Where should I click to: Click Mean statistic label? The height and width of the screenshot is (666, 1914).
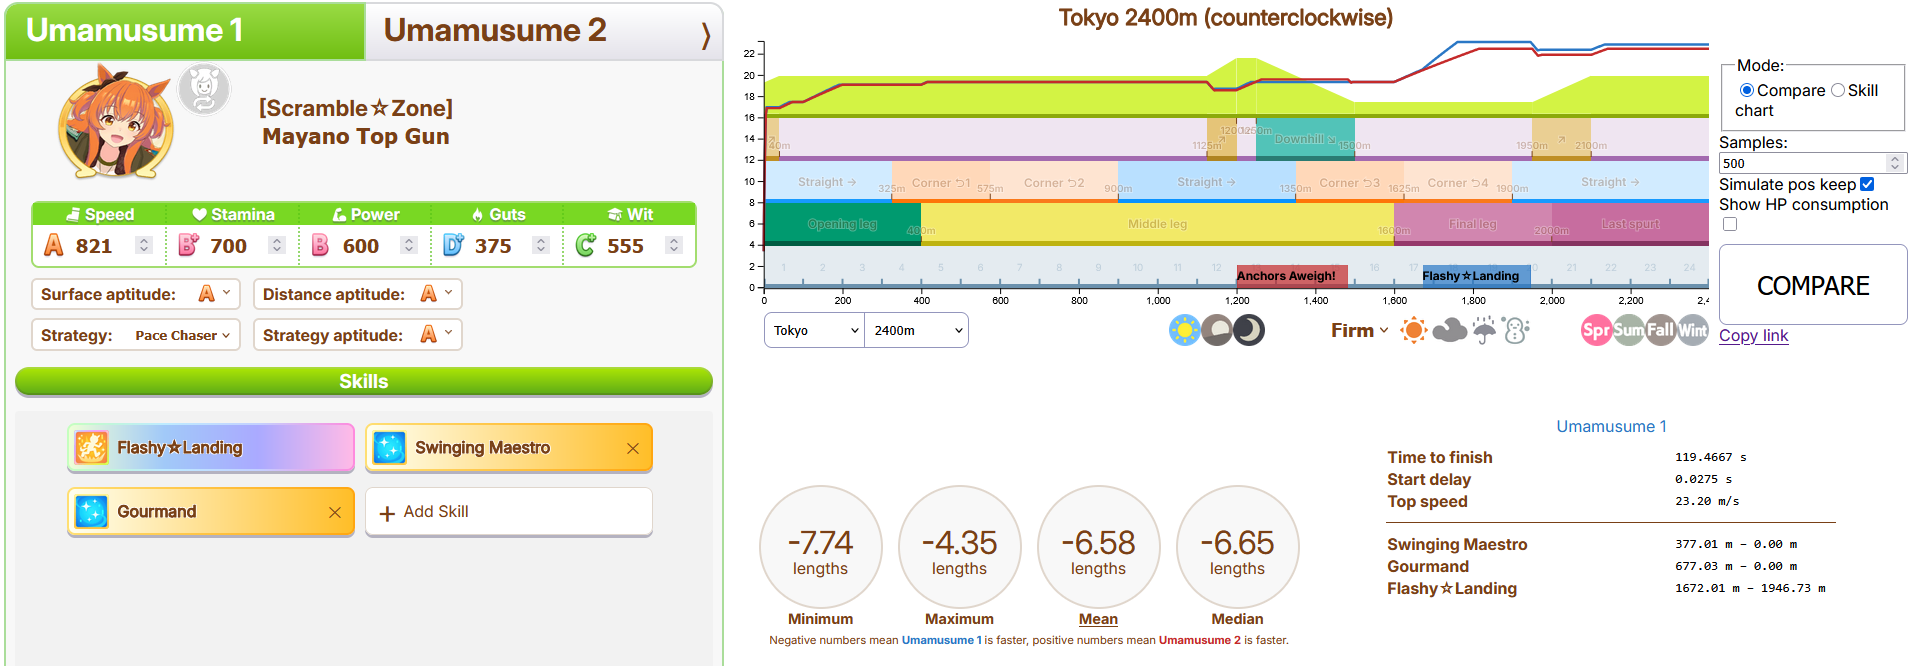point(1098,619)
